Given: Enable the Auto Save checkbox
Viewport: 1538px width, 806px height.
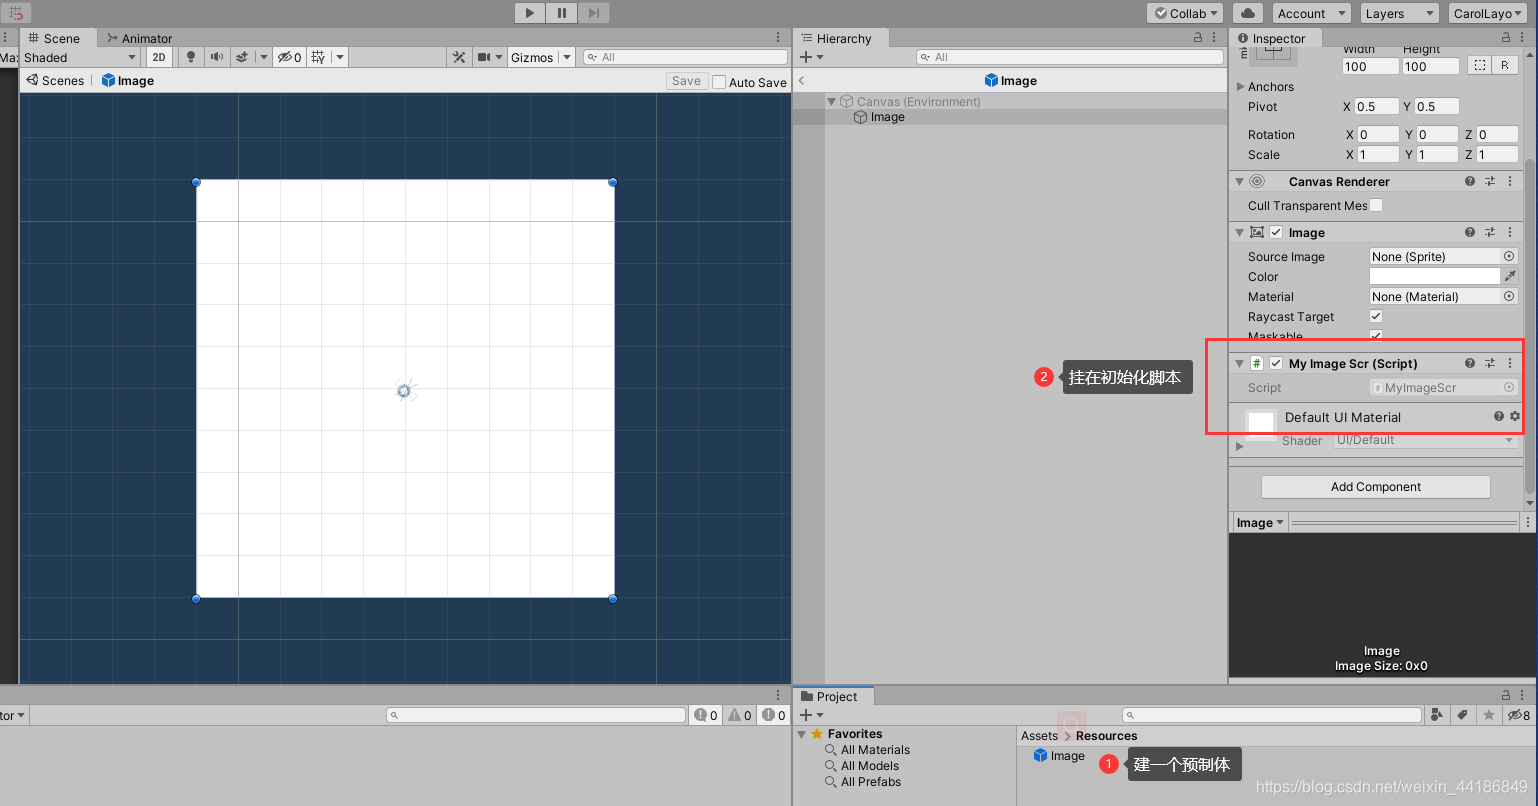Looking at the screenshot, I should click(719, 82).
